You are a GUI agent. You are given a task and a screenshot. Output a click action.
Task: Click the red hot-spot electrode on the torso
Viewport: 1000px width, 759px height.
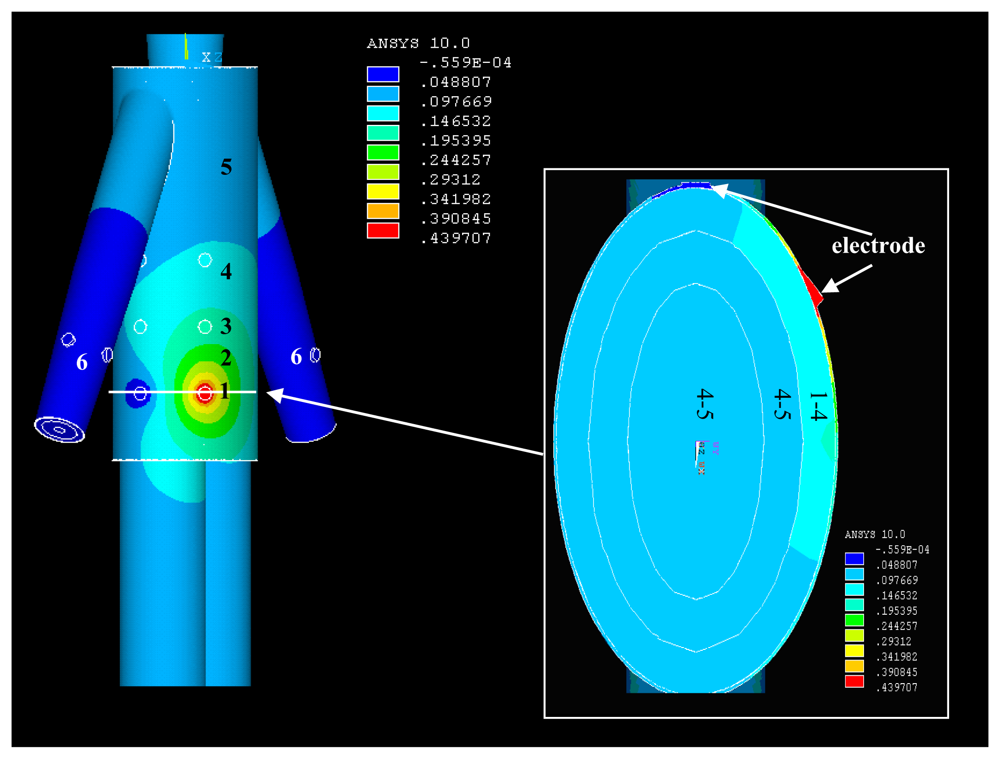(205, 393)
